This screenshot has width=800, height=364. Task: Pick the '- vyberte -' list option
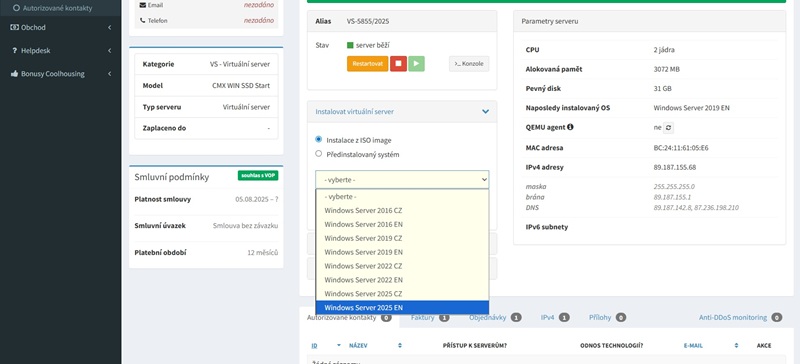tap(402, 196)
